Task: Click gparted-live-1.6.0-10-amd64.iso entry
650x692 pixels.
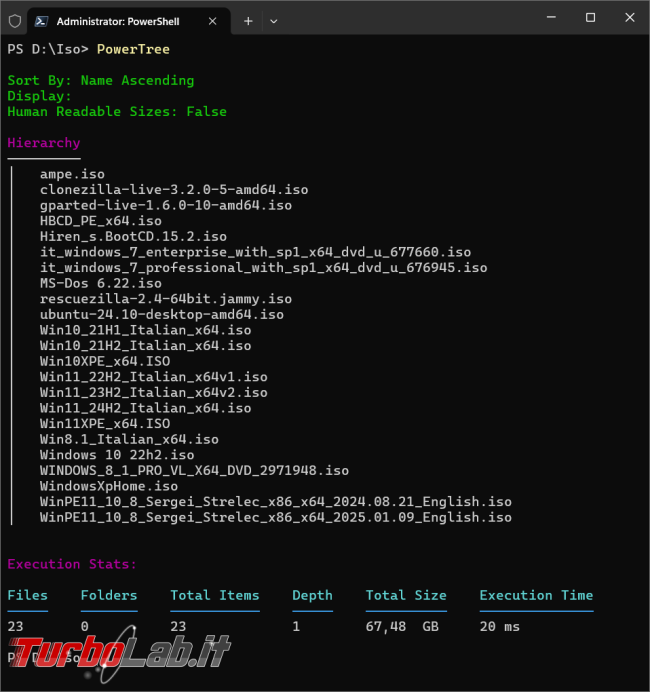Action: click(x=166, y=205)
